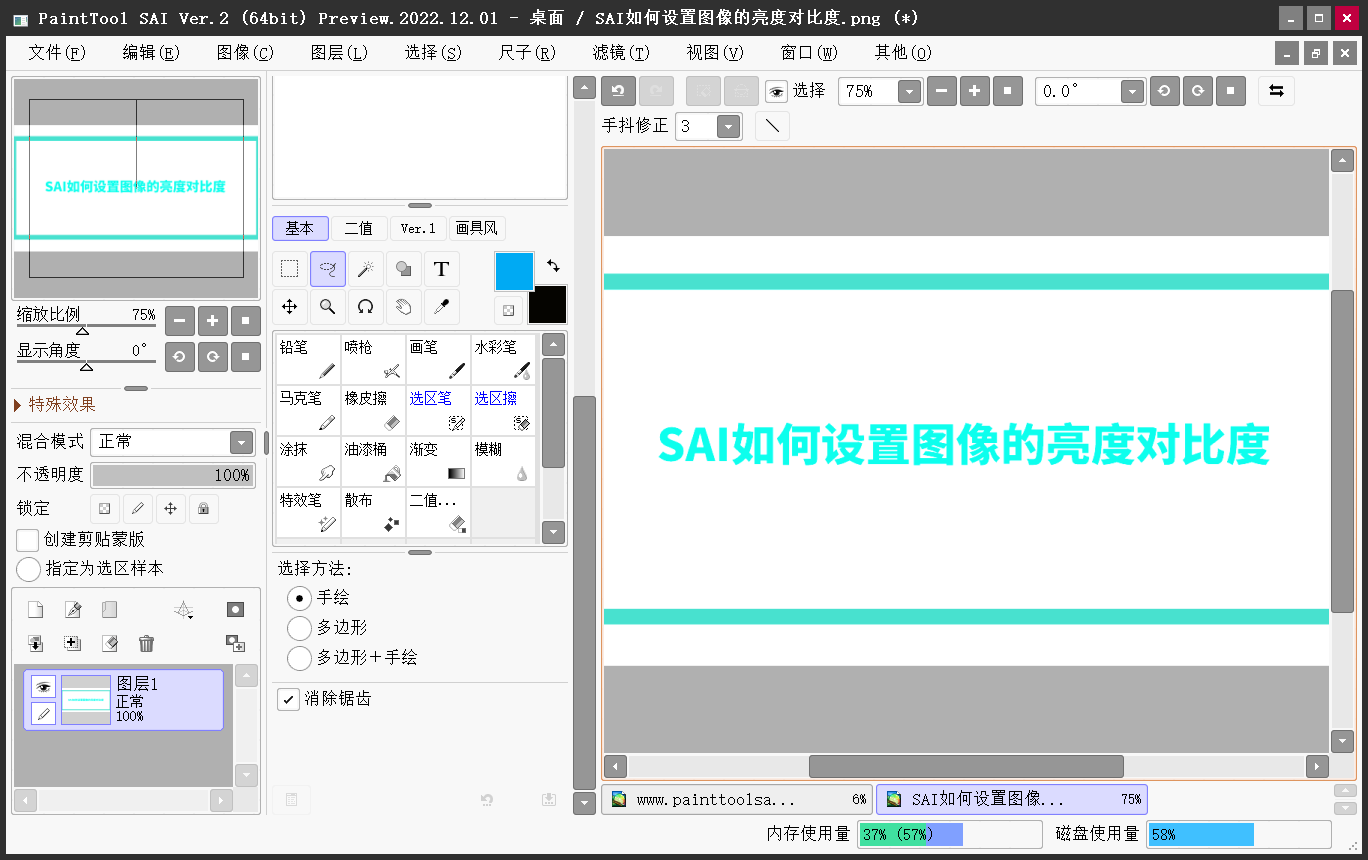This screenshot has width=1368, height=860.
Task: Adjust the 不透明度 opacity slider
Action: (173, 475)
